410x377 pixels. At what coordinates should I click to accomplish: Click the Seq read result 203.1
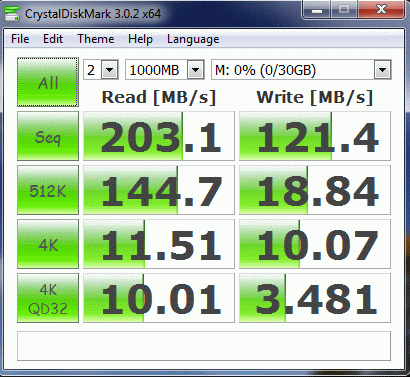coord(159,136)
